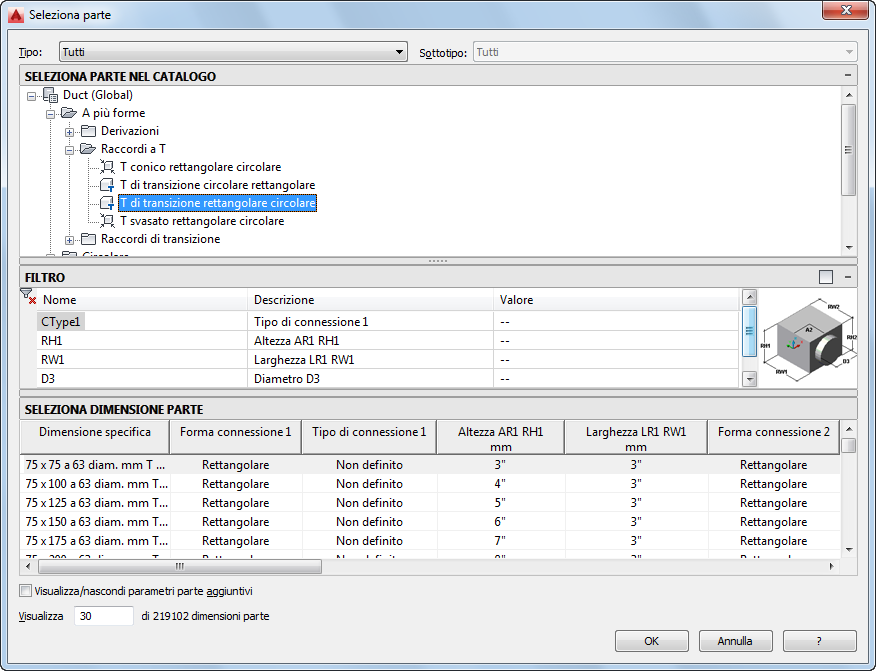Viewport: 876px width, 671px height.
Task: Select T di transizione circolare rettangolare
Action: coord(217,185)
